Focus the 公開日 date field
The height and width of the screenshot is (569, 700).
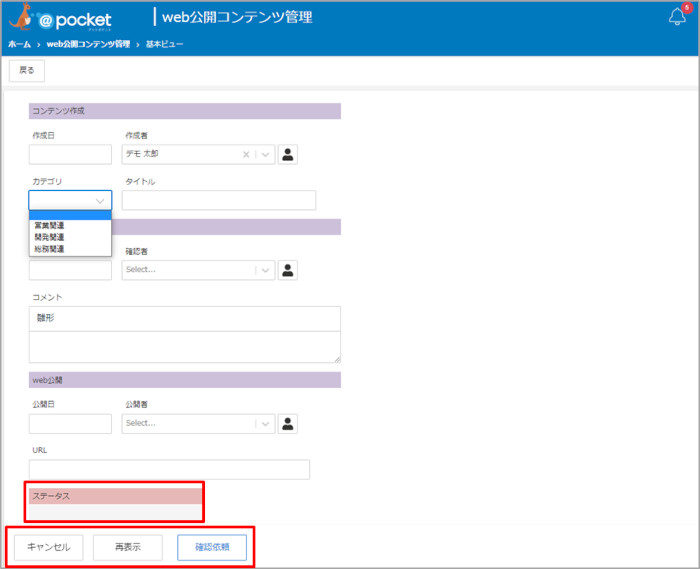[x=70, y=424]
